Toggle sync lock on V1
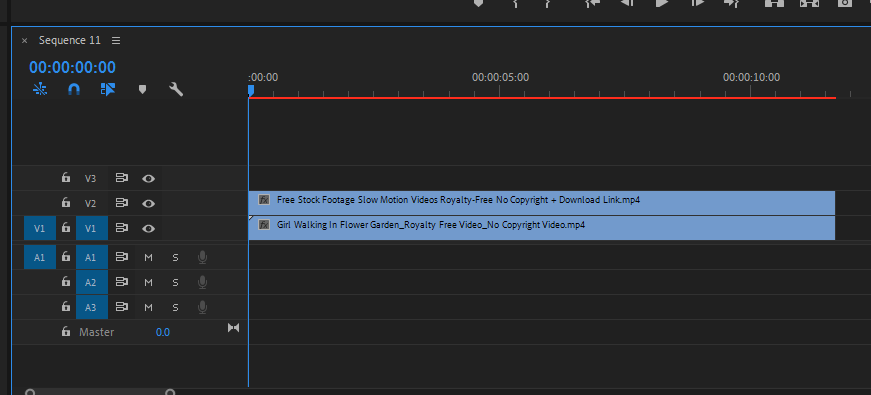 (122, 228)
